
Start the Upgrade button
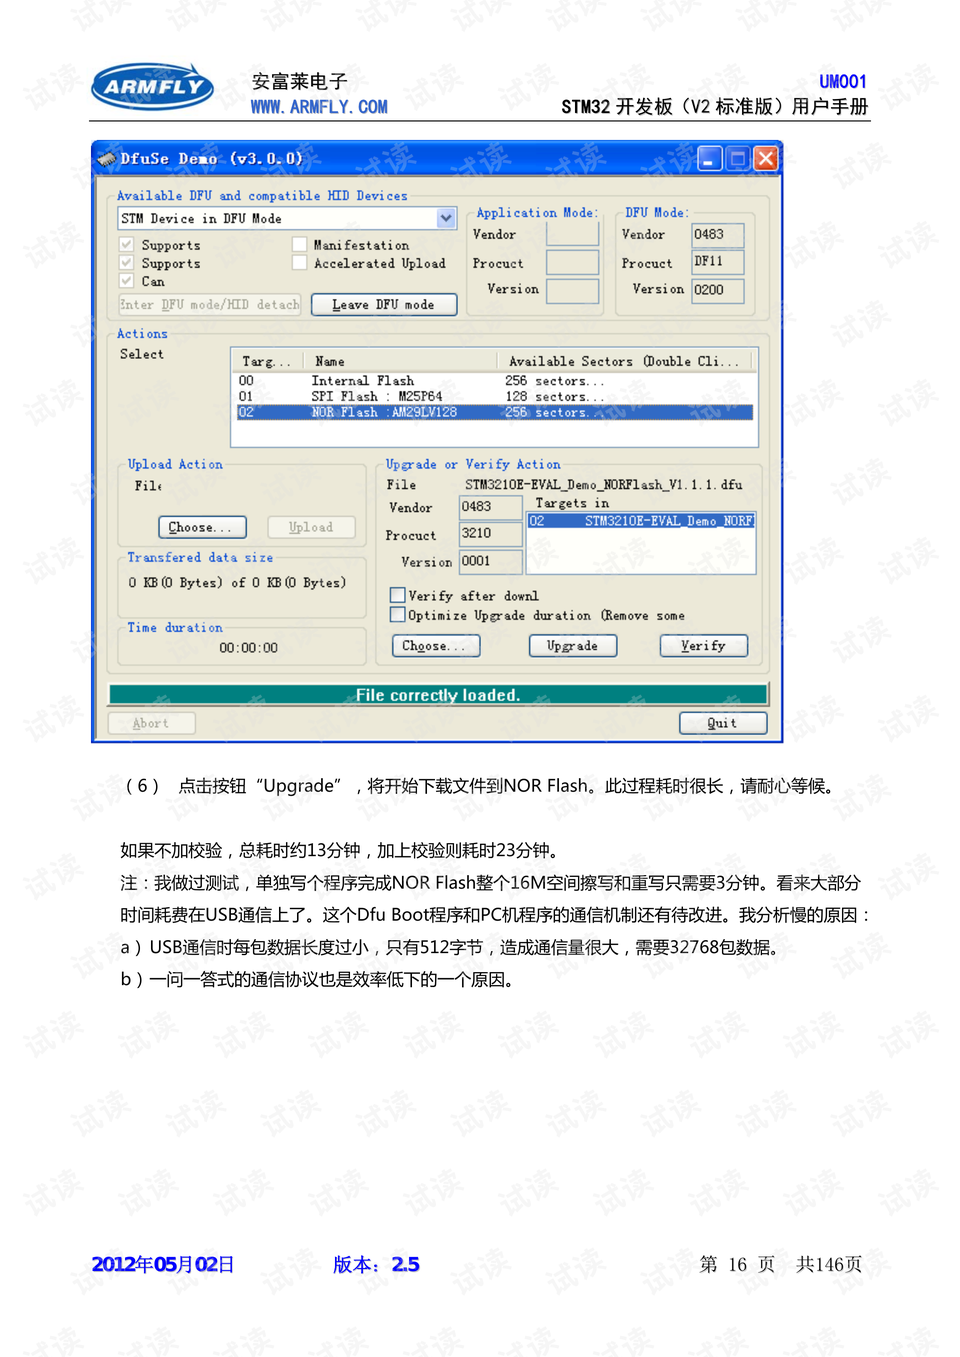point(572,646)
